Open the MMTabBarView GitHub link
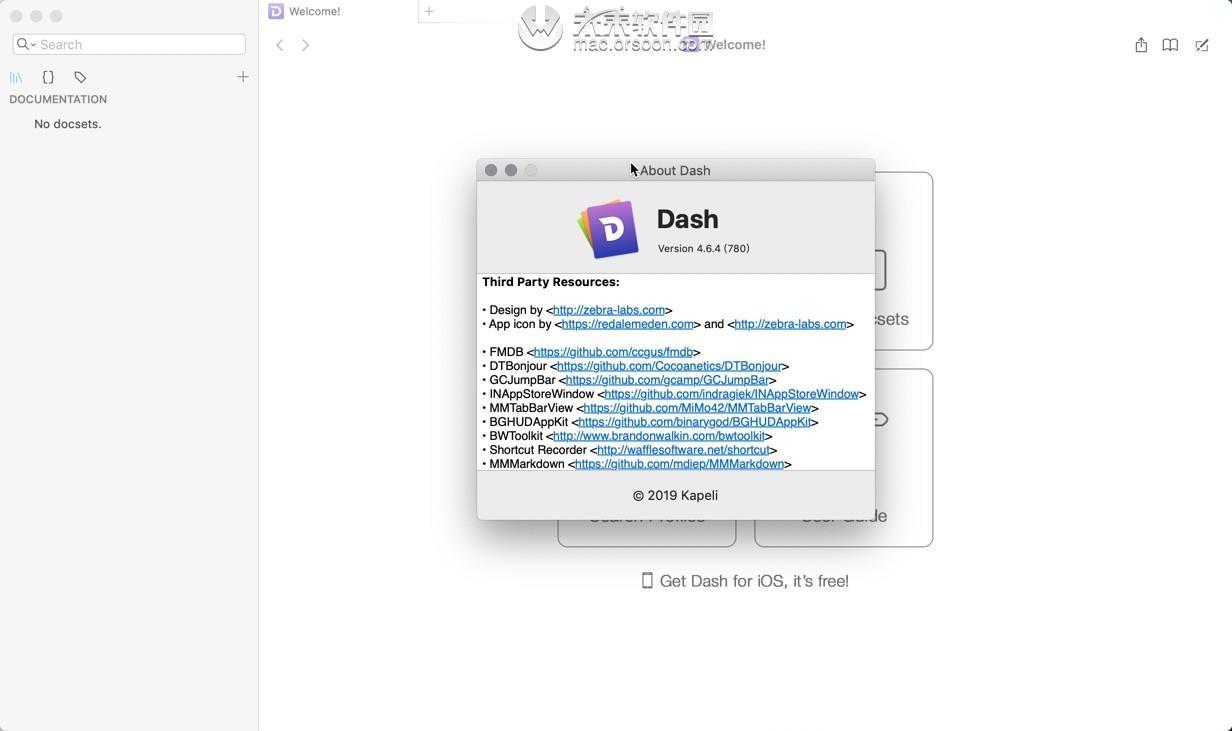Image resolution: width=1232 pixels, height=731 pixels. (697, 408)
